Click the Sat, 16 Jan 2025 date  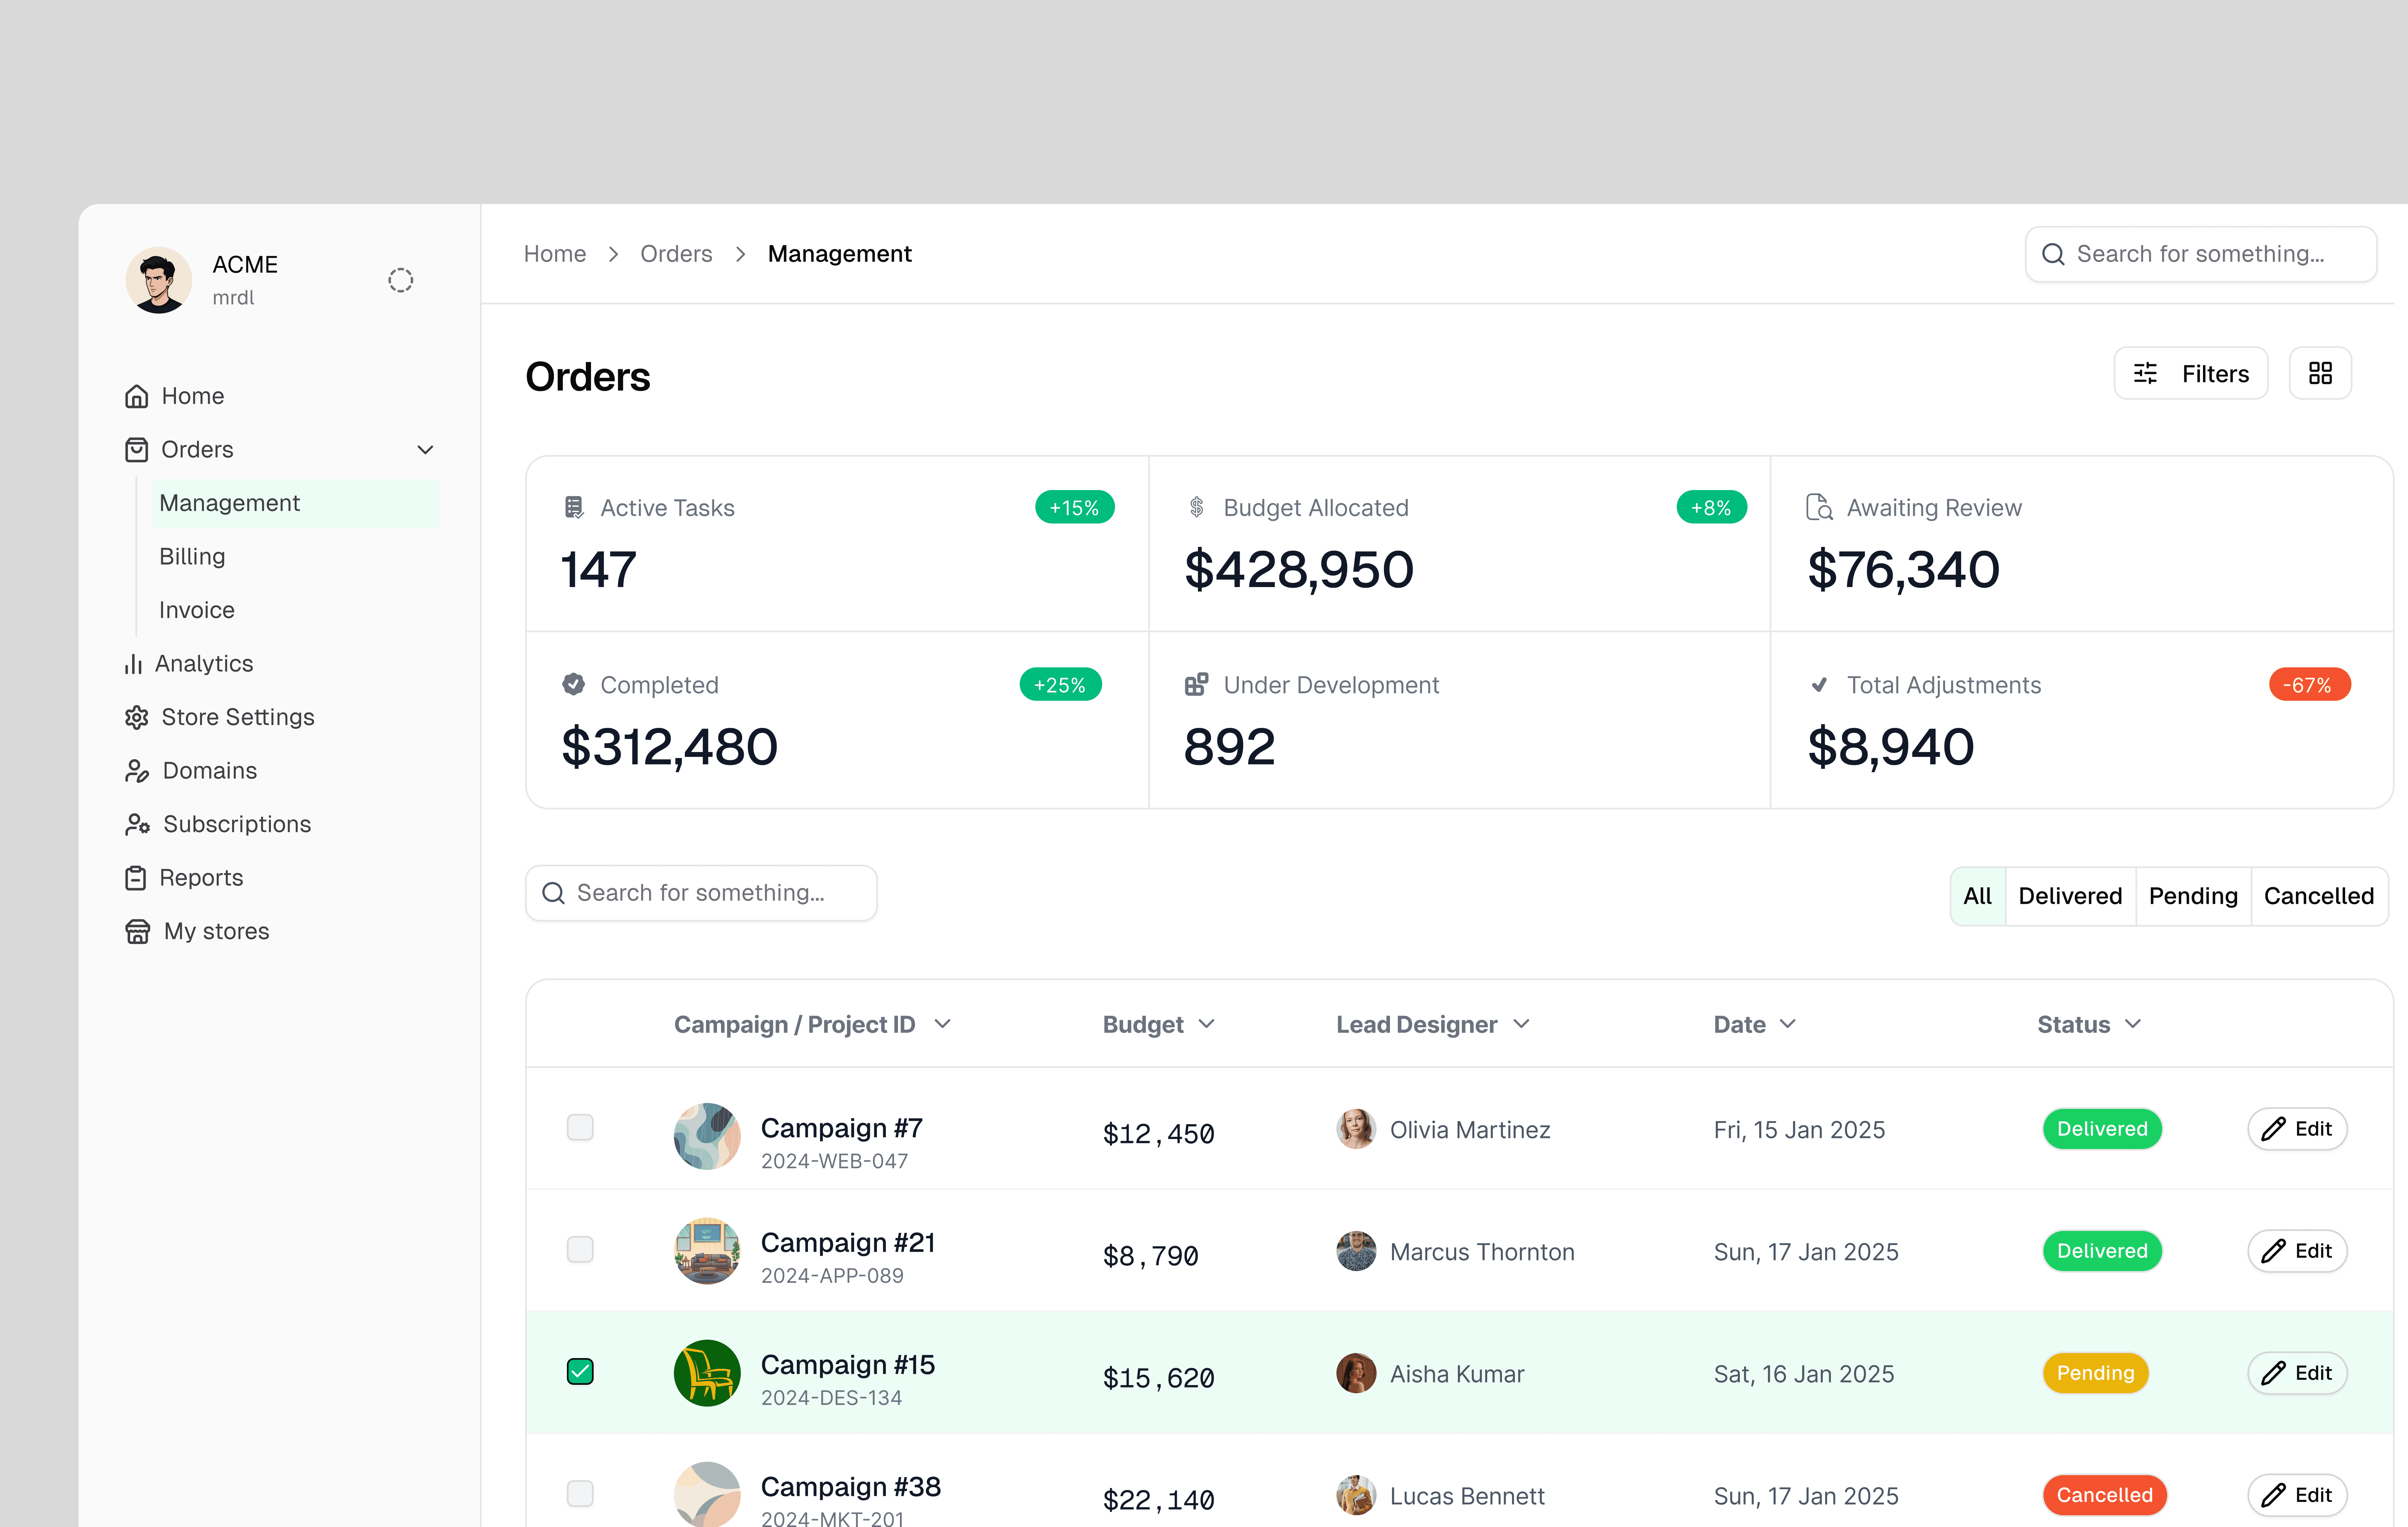coord(1804,1374)
